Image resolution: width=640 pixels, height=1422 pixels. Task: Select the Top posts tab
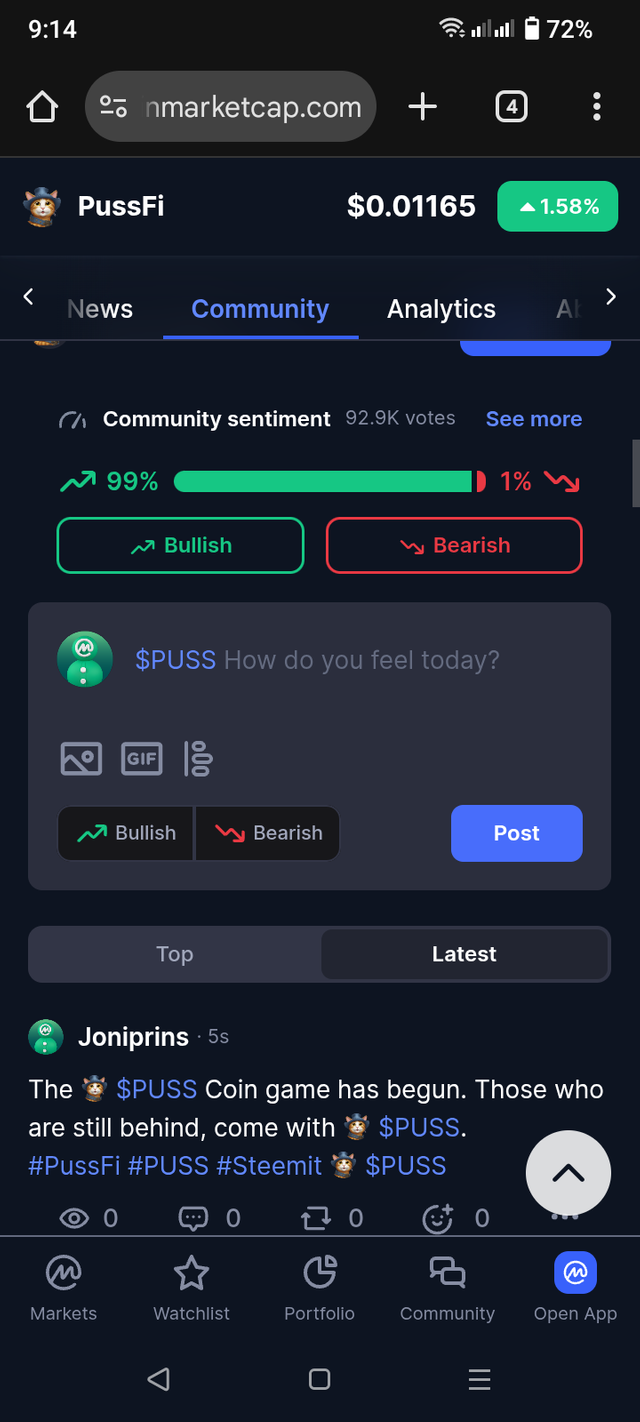click(x=175, y=954)
